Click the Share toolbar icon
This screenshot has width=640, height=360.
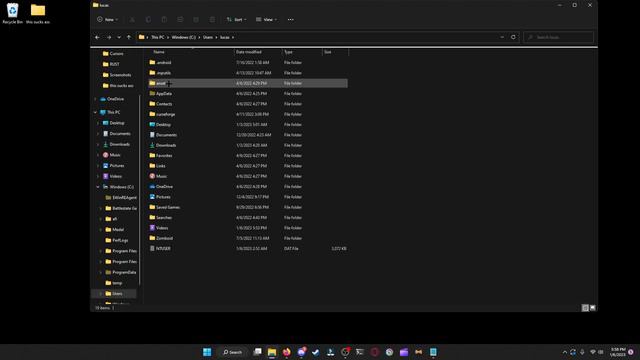click(x=196, y=20)
